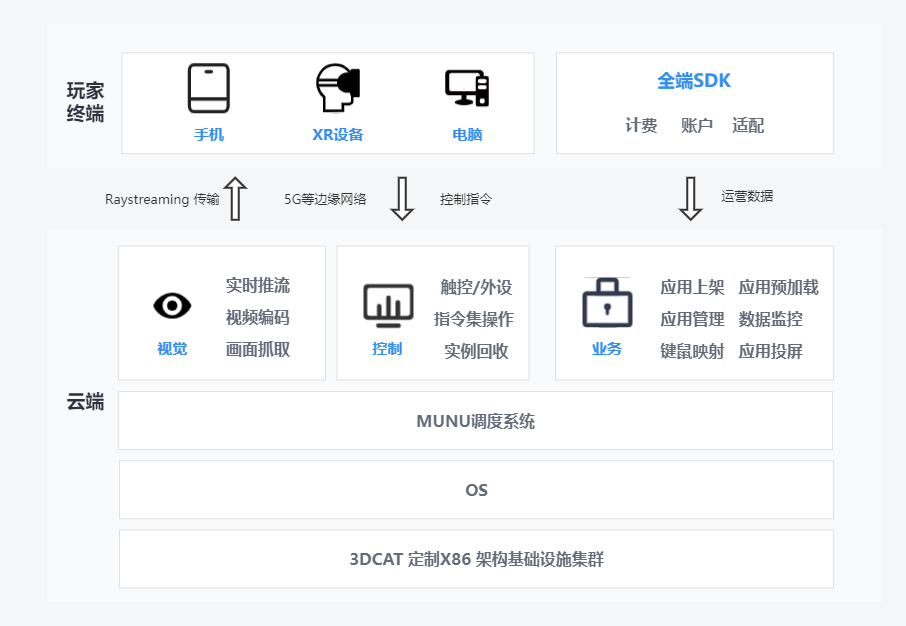
Task: Click the Raystreaming 传输 text
Action: coord(162,199)
